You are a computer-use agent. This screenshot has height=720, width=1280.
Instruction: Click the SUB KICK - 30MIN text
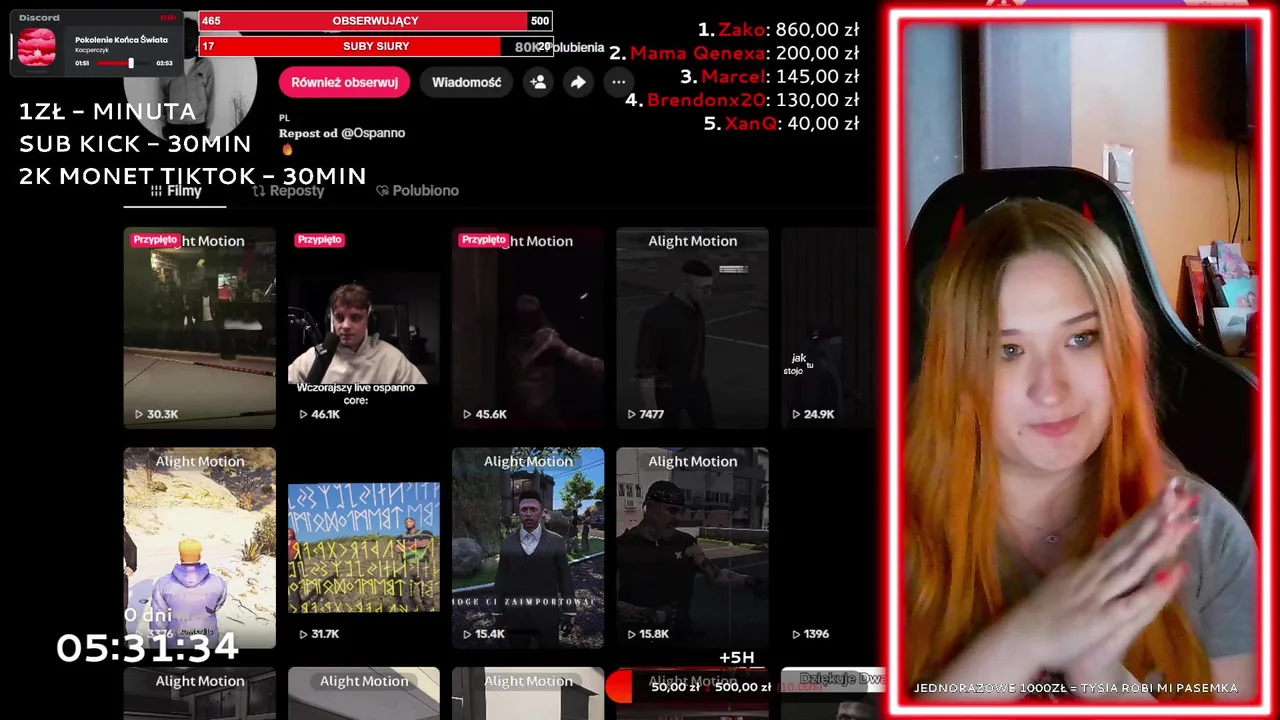point(135,143)
